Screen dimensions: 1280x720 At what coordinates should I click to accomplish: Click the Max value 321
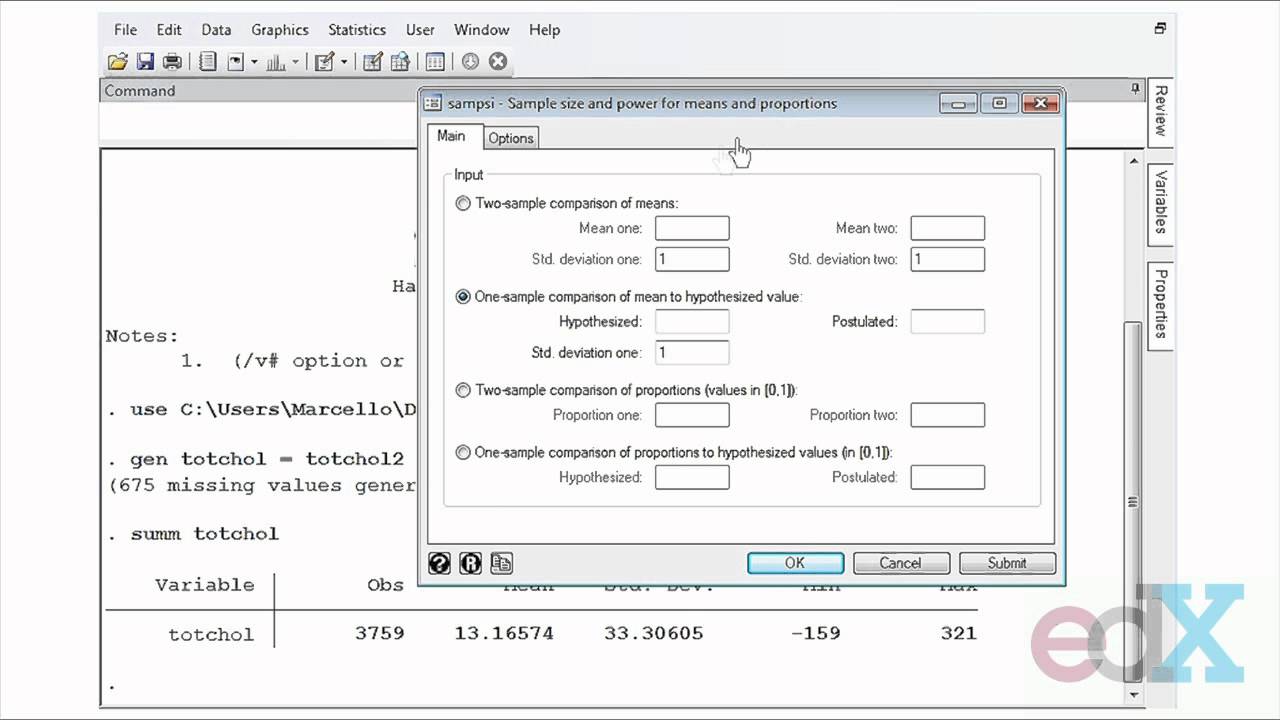tap(958, 634)
